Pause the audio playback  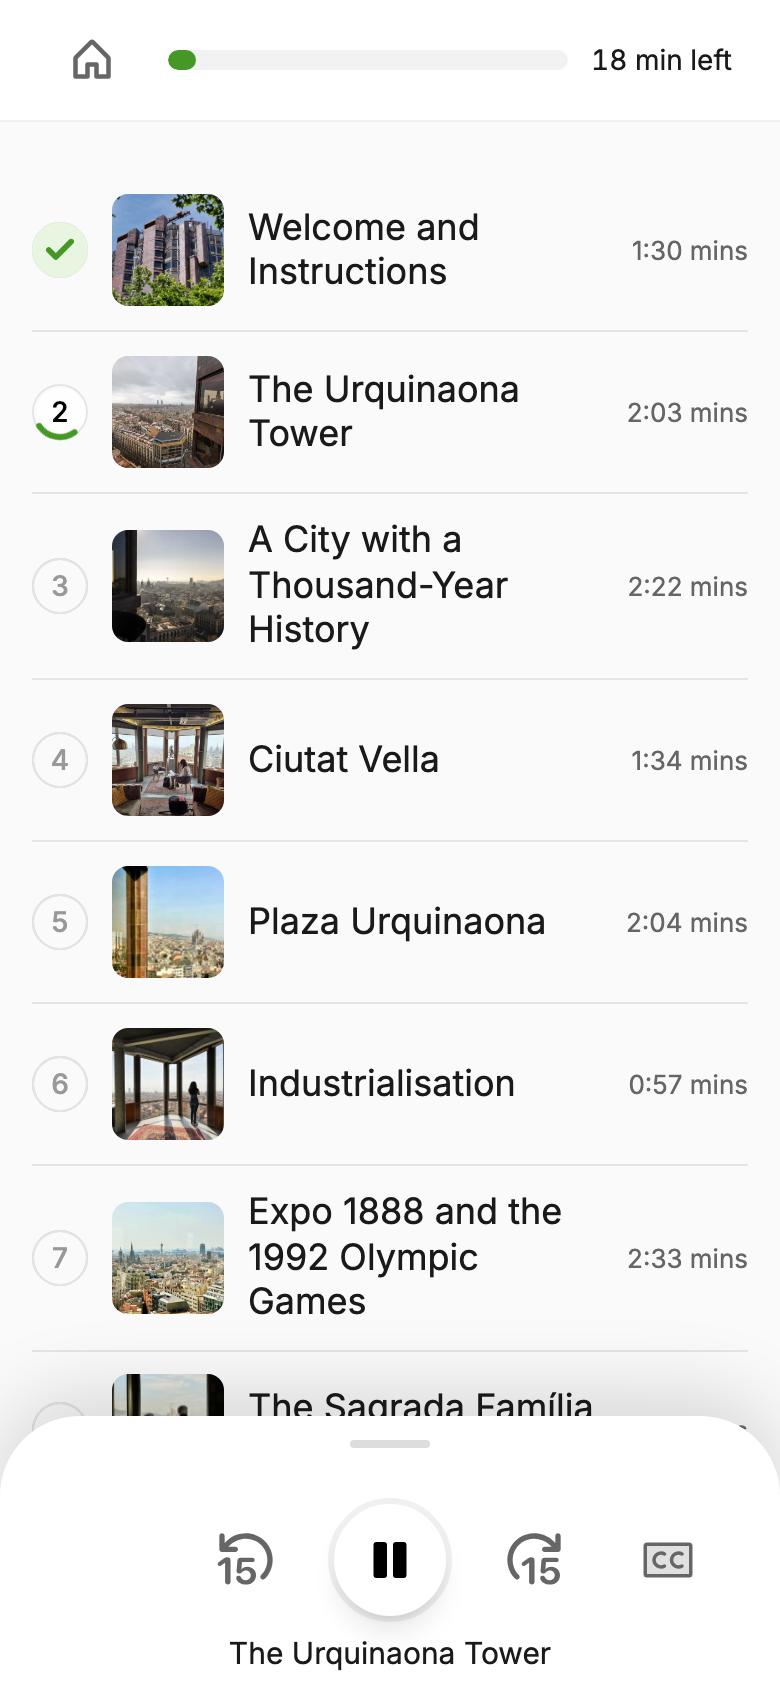(x=390, y=1559)
